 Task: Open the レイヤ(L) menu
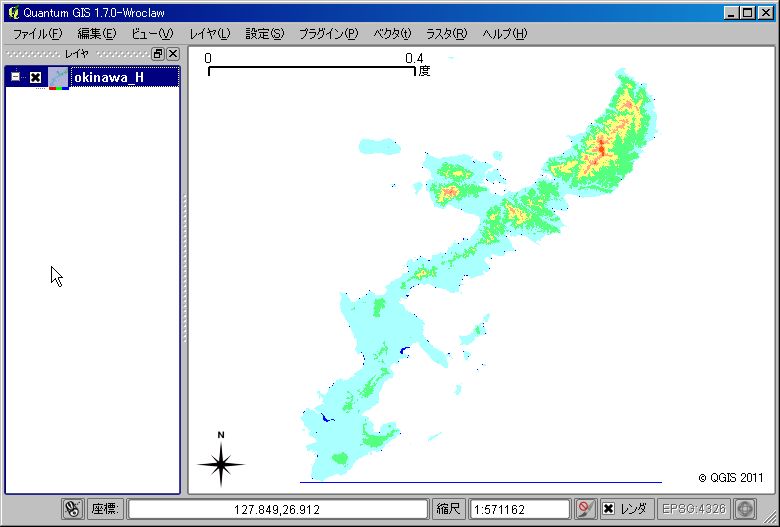[x=209, y=33]
